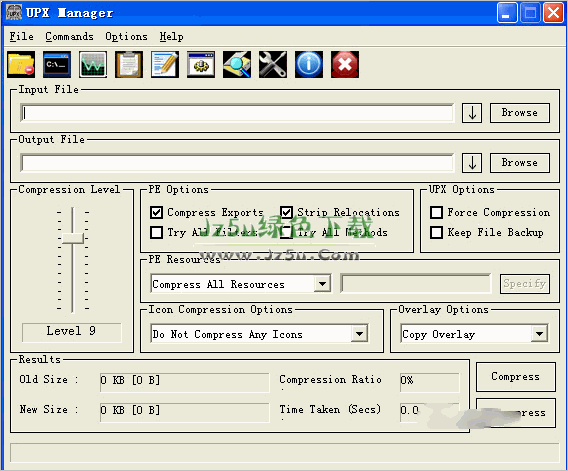Uncheck Compress Exports checkbox
The image size is (568, 471).
(x=156, y=212)
